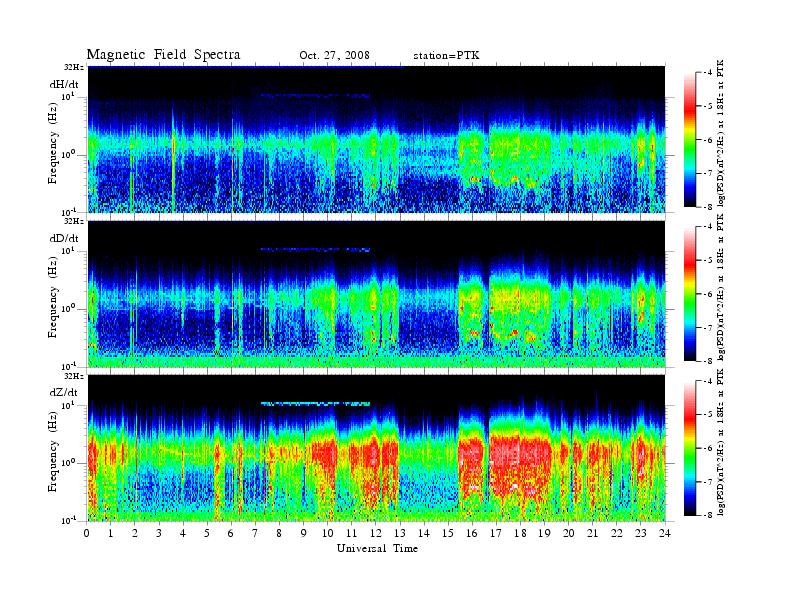Image resolution: width=792 pixels, height=612 pixels.
Task: Click hour 12 on the time axis
Action: click(375, 533)
